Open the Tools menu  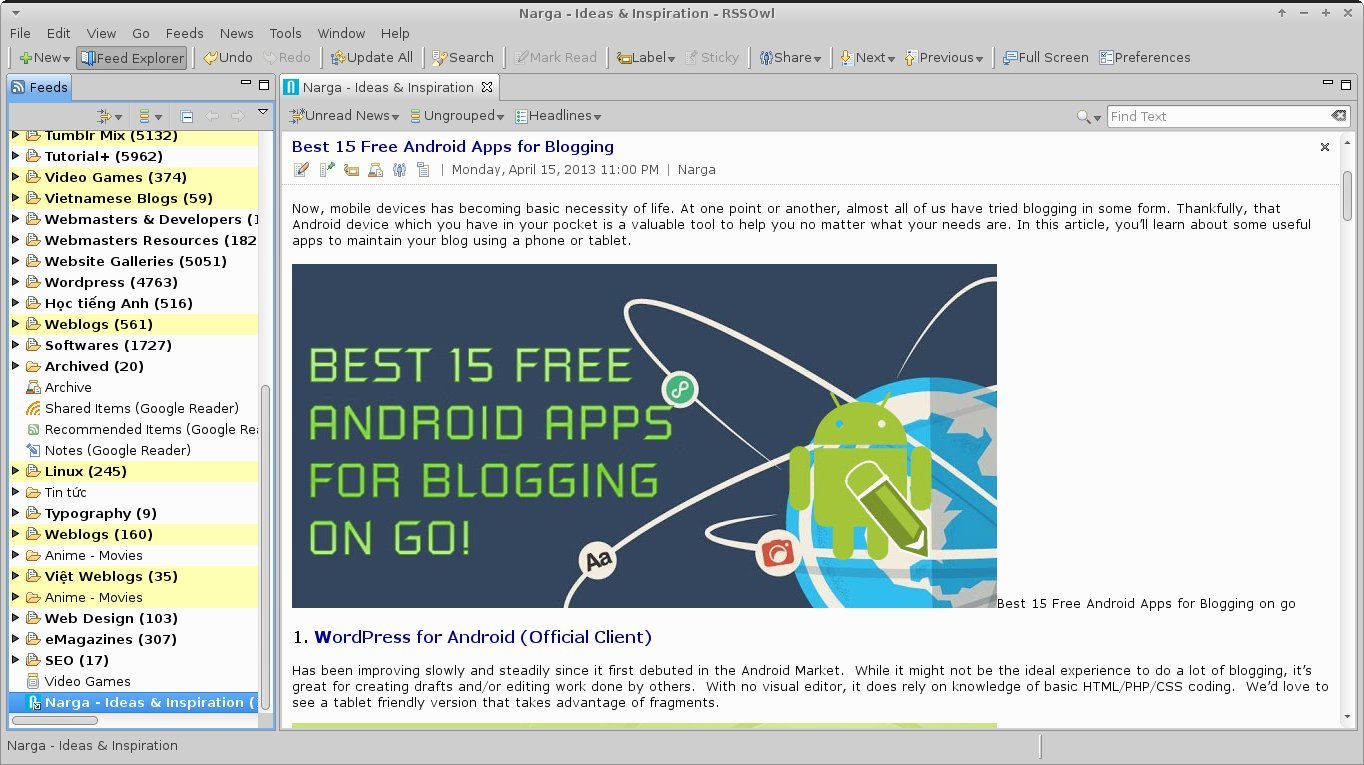coord(285,33)
